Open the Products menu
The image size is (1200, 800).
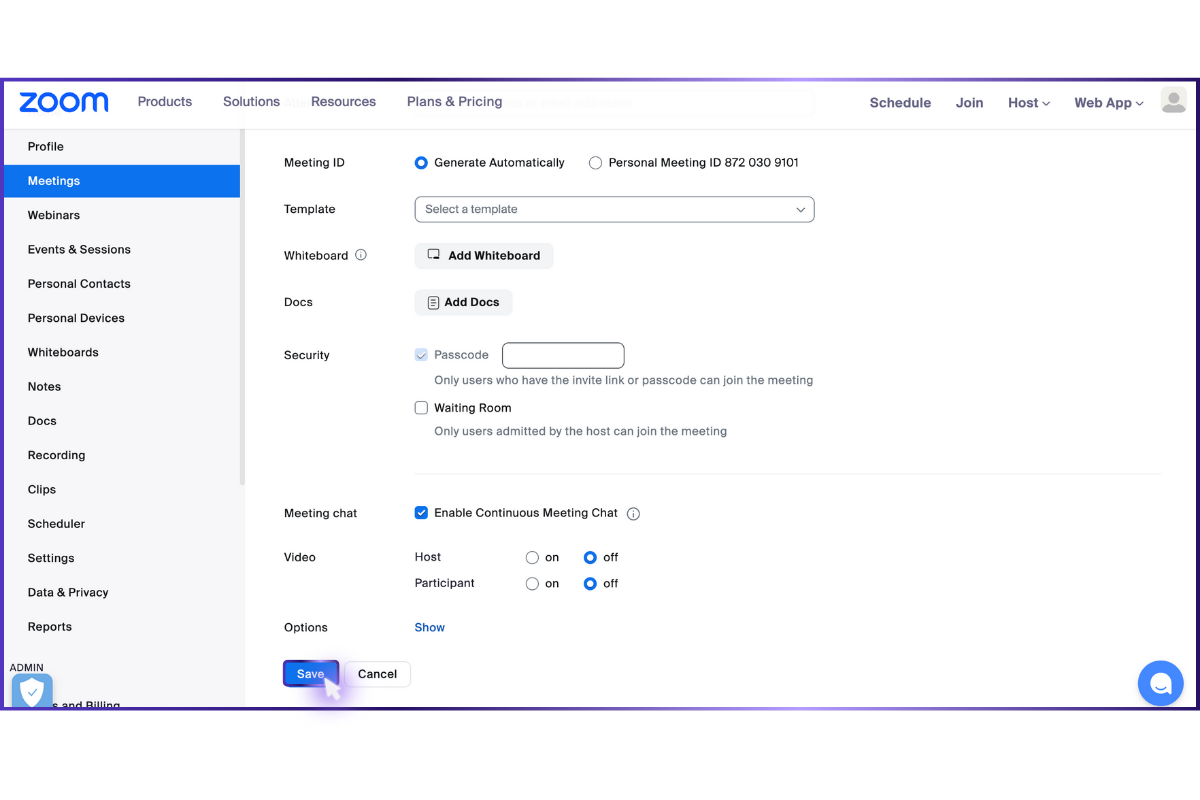pyautogui.click(x=165, y=102)
